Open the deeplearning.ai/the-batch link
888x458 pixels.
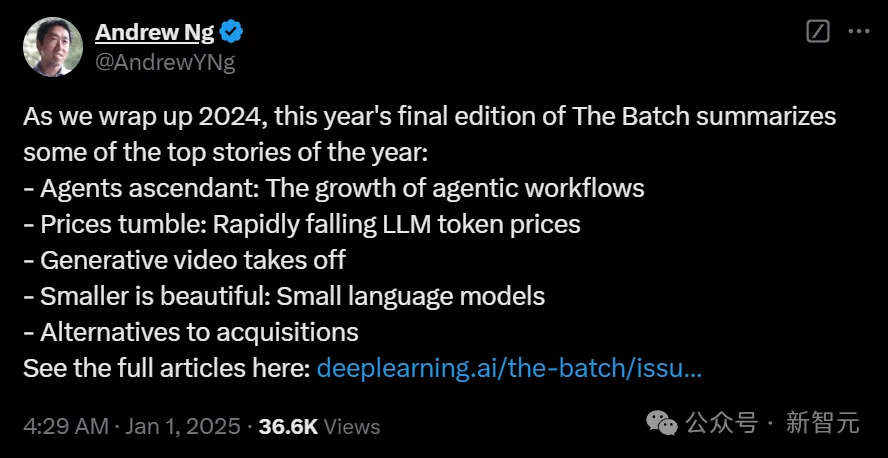coord(509,368)
